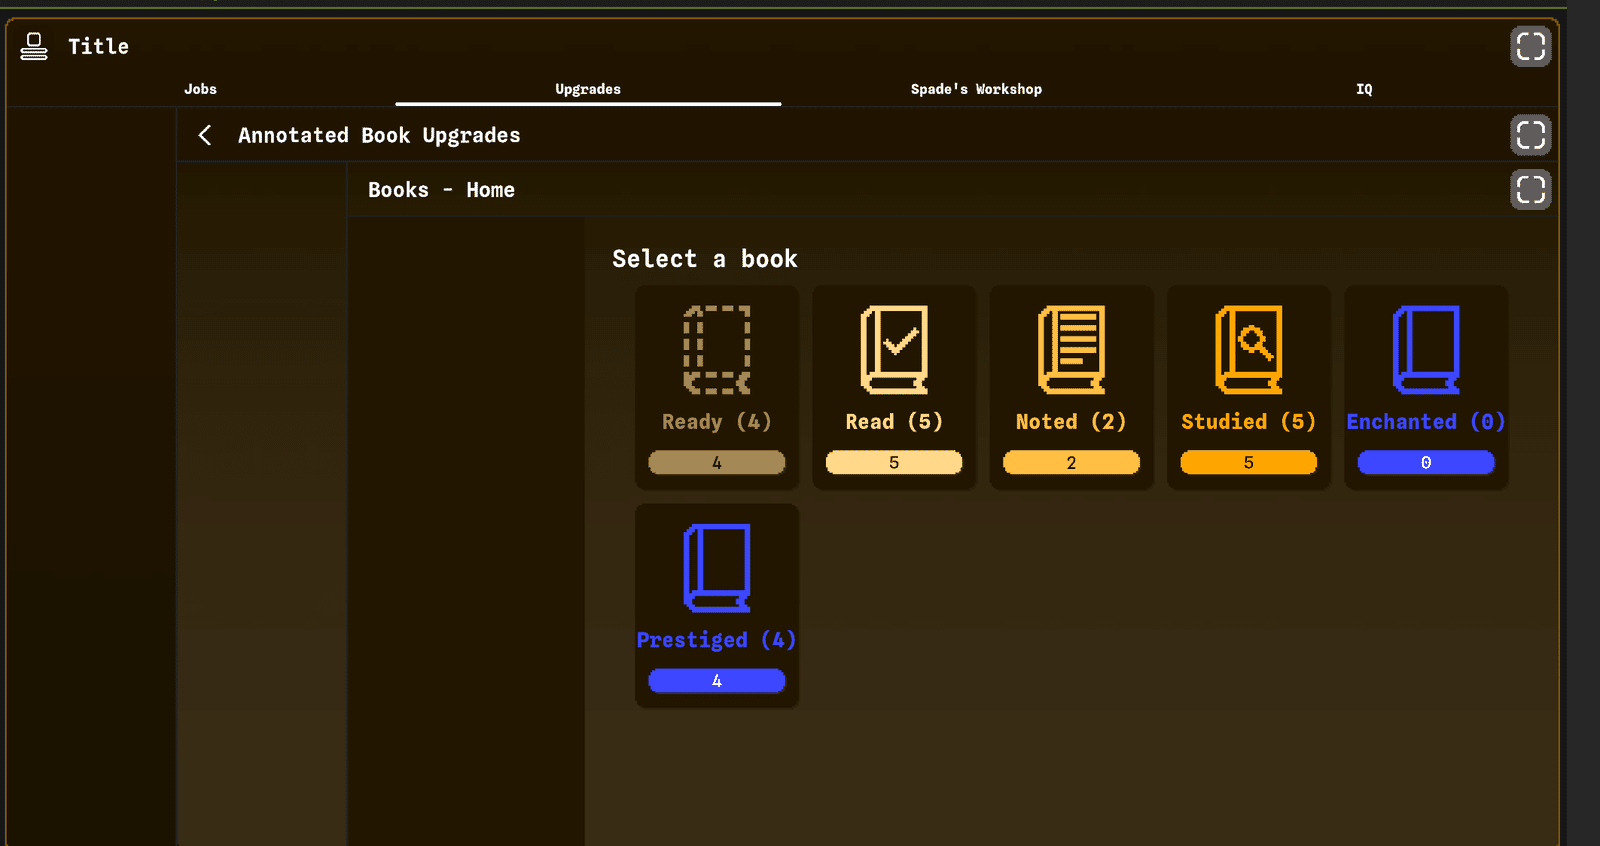Click the Title heading text
This screenshot has width=1600, height=846.
click(x=98, y=46)
